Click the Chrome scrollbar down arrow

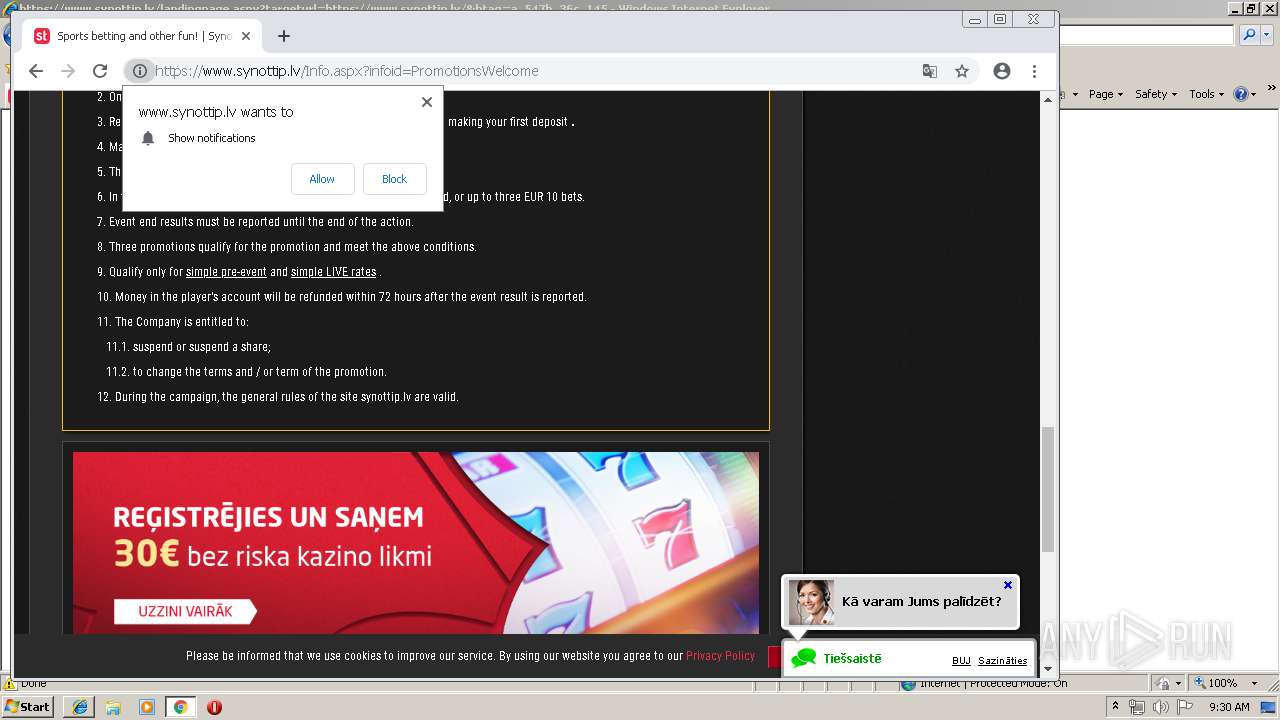coord(1048,669)
